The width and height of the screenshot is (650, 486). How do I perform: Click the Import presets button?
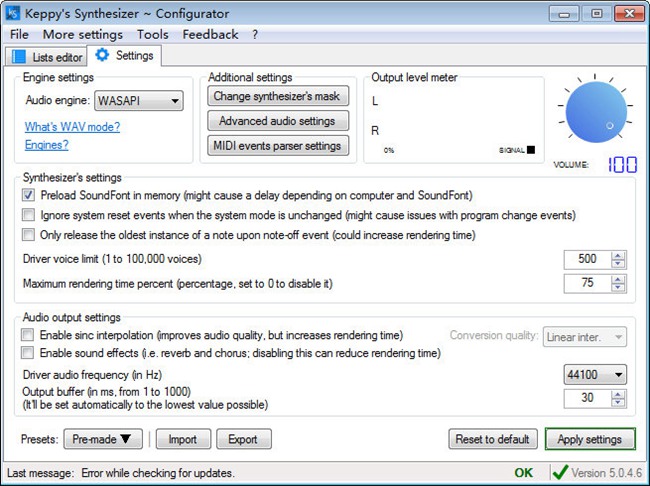click(x=183, y=439)
